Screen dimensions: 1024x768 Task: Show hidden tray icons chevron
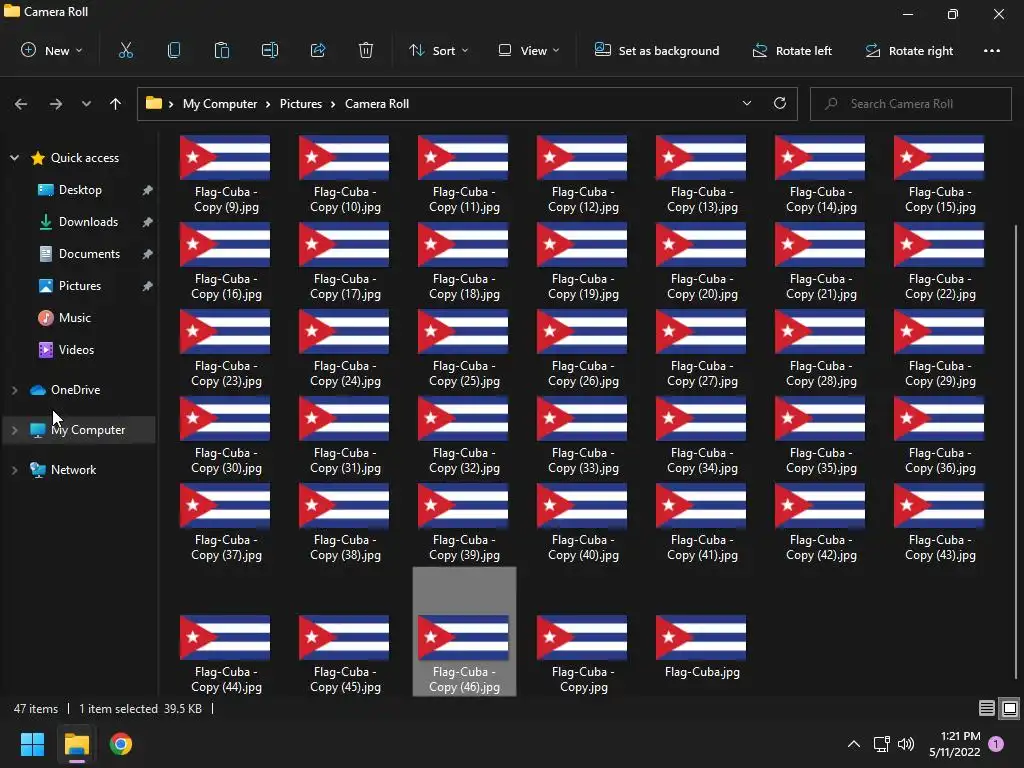pos(854,744)
